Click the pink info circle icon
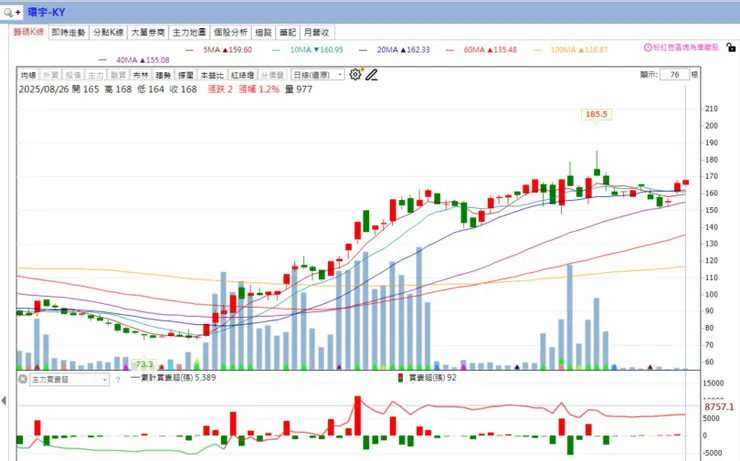This screenshot has width=740, height=461. [x=648, y=48]
